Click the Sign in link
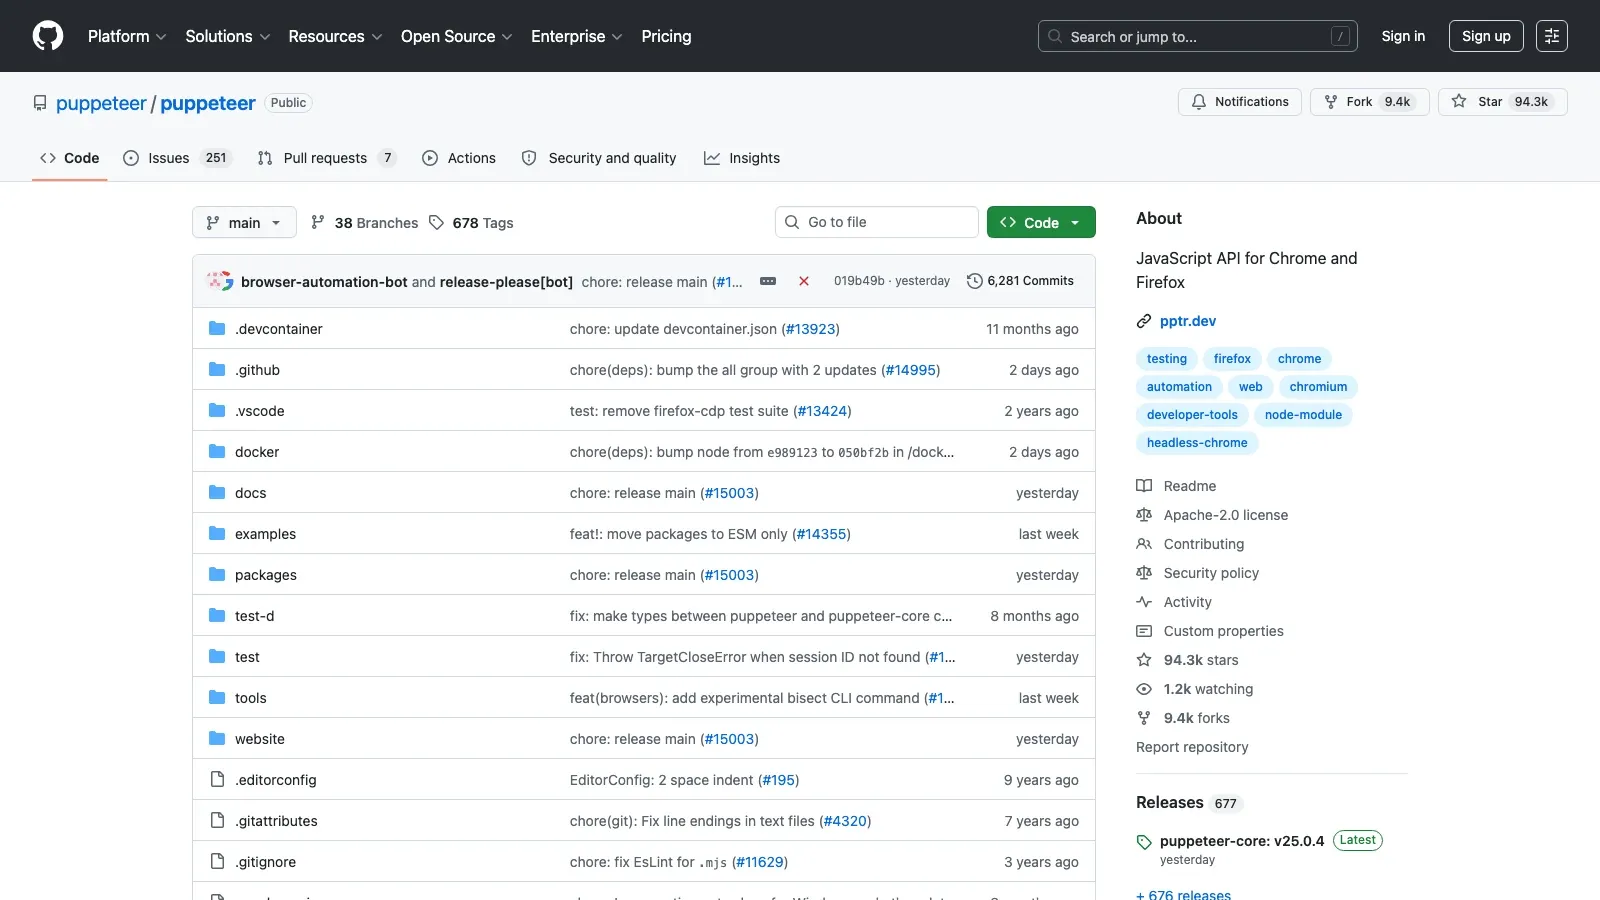 tap(1403, 36)
